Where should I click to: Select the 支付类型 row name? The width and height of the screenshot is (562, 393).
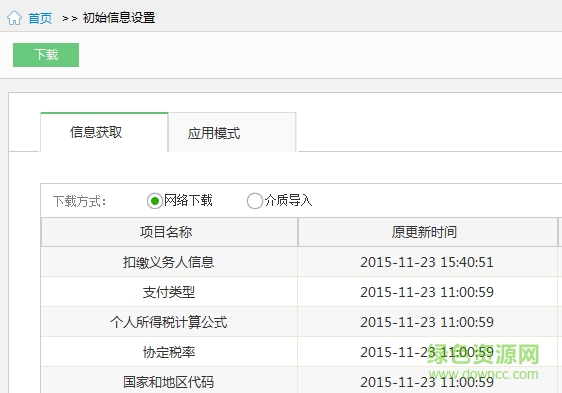point(169,292)
